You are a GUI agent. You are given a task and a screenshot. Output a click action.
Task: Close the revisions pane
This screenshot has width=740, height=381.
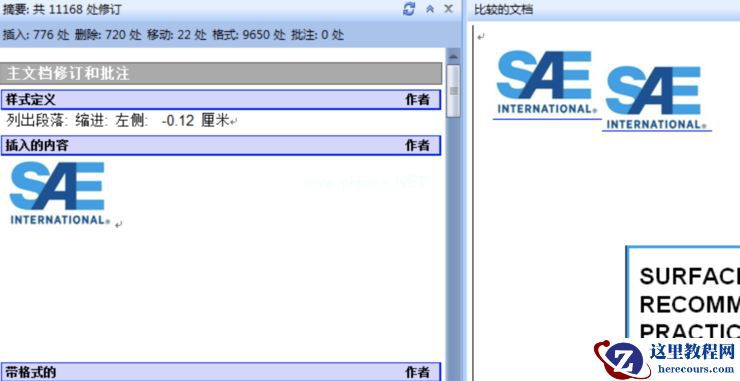tap(449, 8)
